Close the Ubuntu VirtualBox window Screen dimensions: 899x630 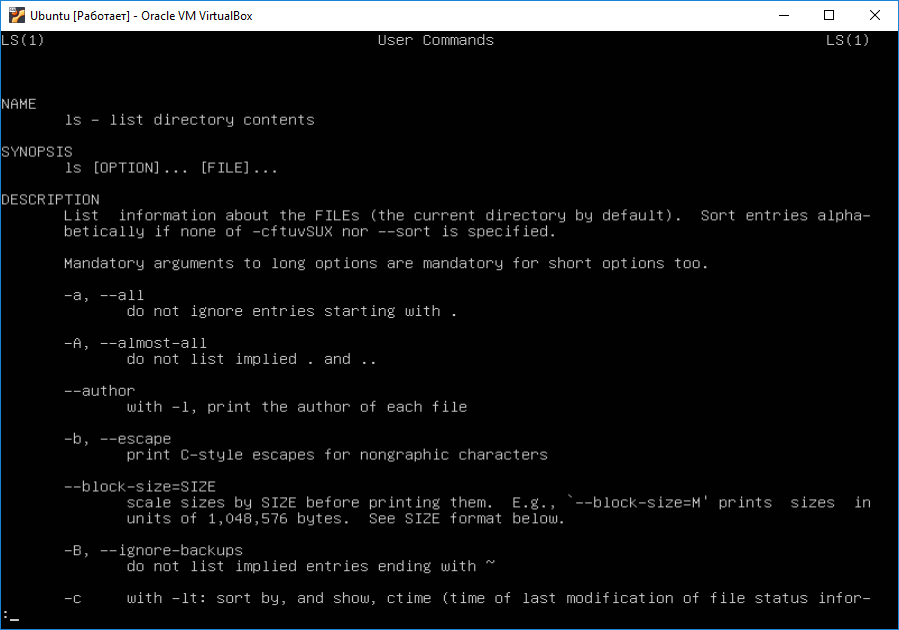874,15
